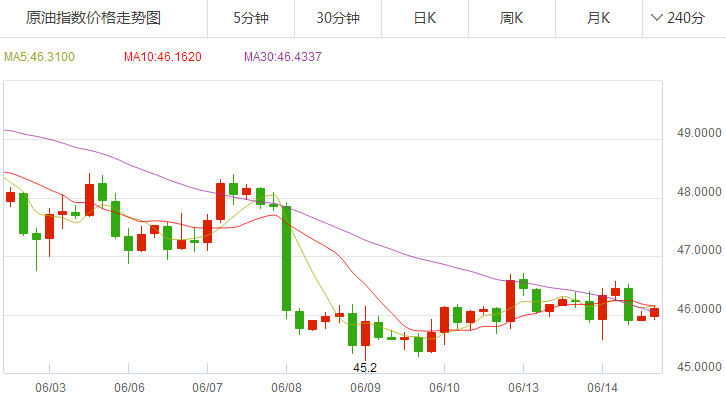This screenshot has width=726, height=401.
Task: Click the MA5:46.3100 indicator label
Action: 39,57
